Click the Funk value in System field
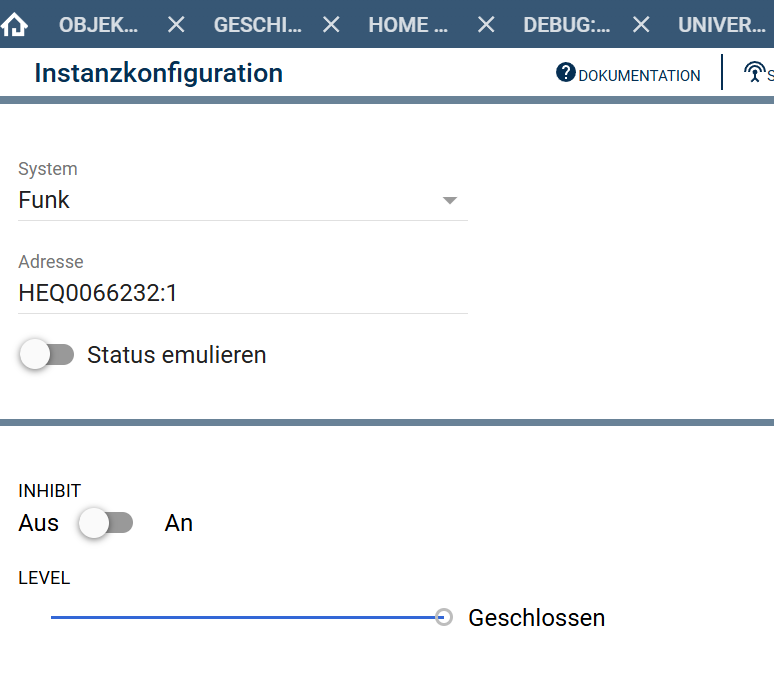 click(44, 200)
